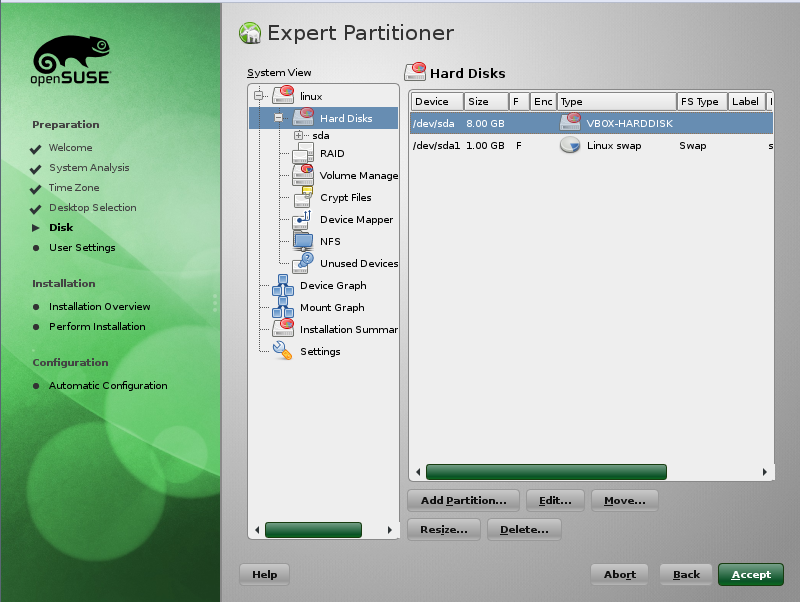Screen dimensions: 800x602
Task: Expand the sda tree node
Action: (298, 135)
